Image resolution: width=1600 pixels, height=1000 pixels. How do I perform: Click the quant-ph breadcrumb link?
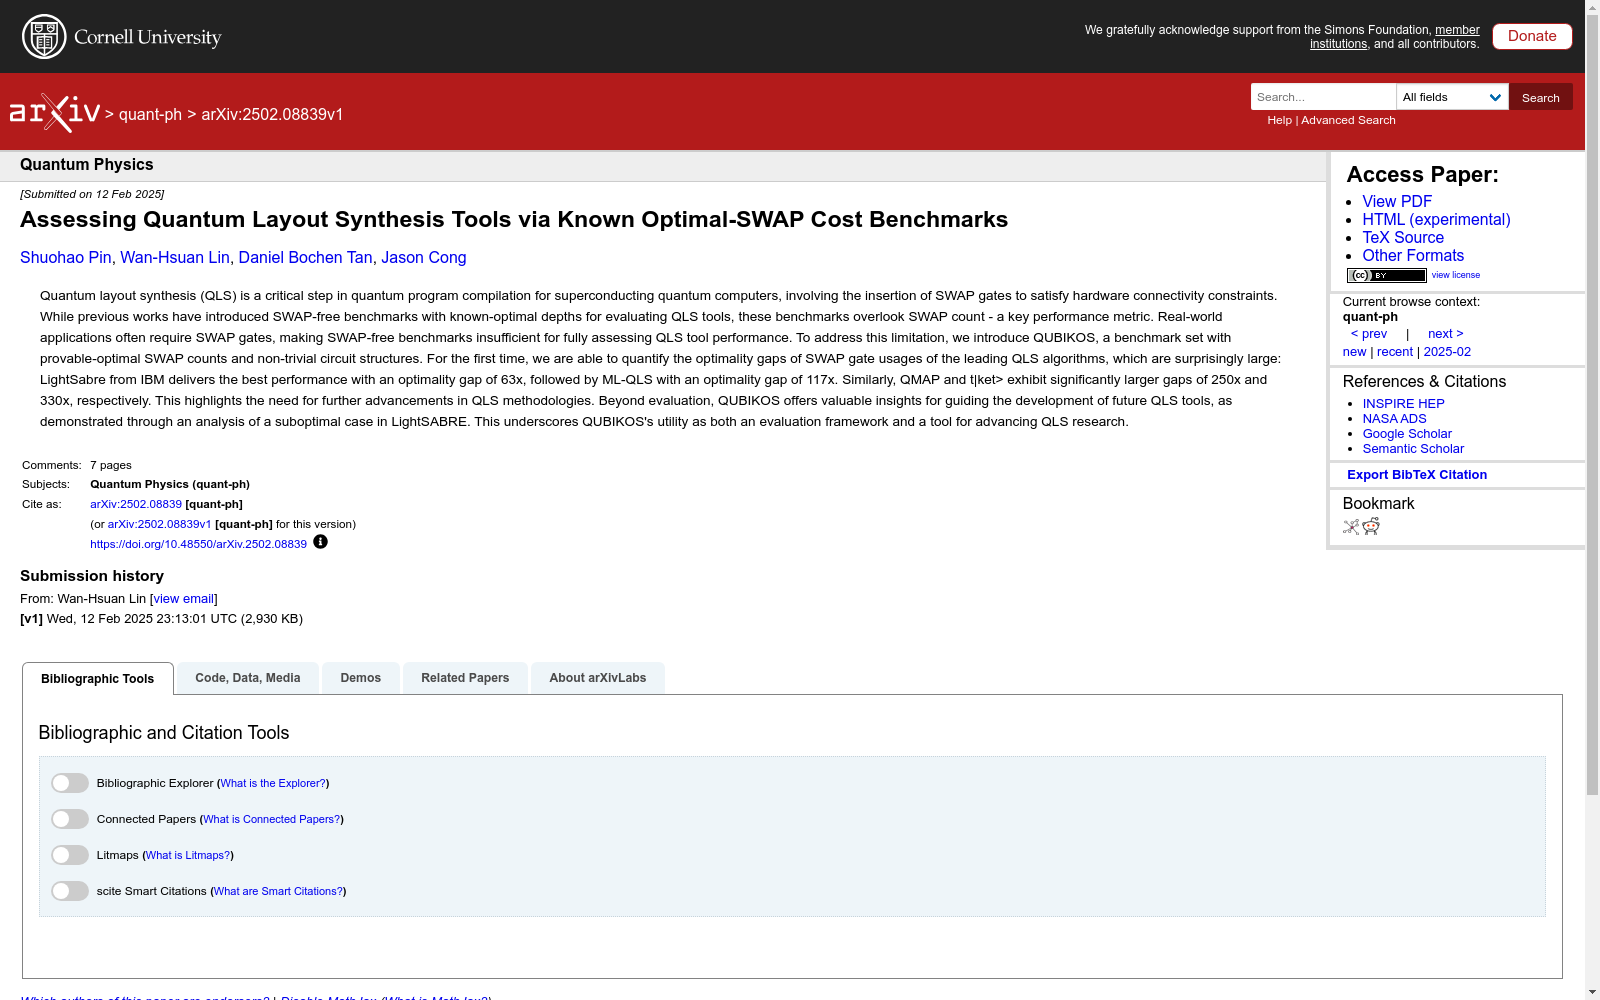click(x=150, y=114)
